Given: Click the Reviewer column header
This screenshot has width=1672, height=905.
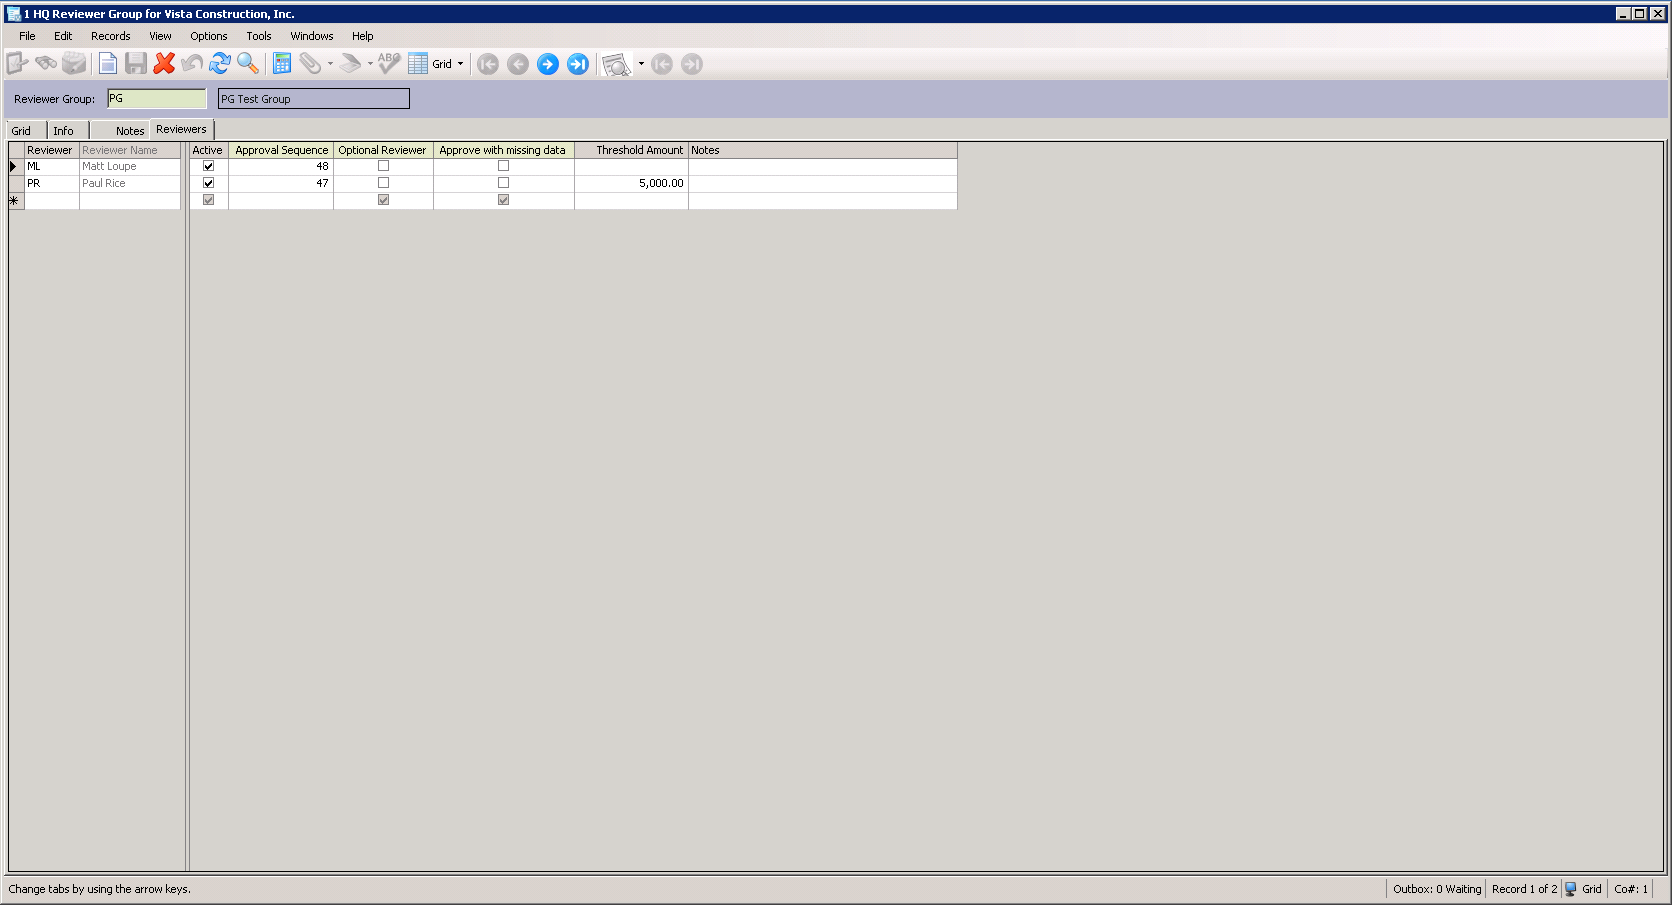Looking at the screenshot, I should 52,150.
